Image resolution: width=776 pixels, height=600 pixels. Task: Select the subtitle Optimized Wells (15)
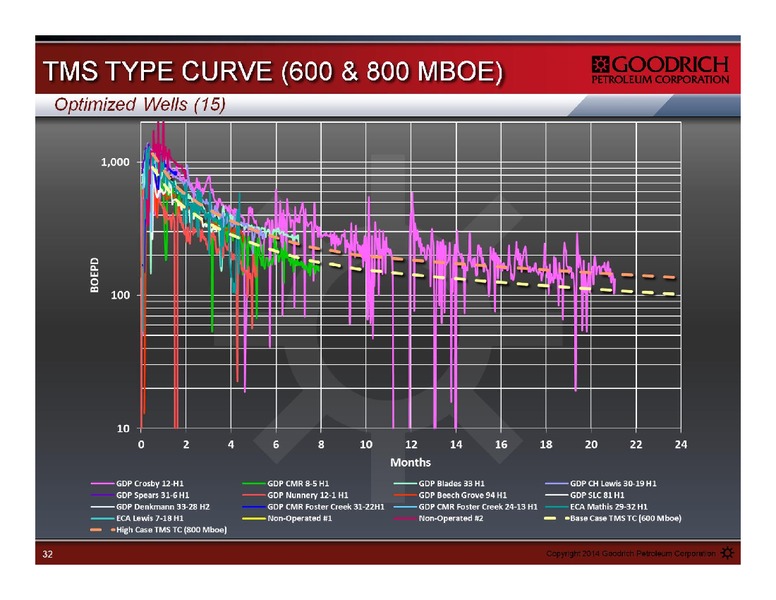(140, 104)
